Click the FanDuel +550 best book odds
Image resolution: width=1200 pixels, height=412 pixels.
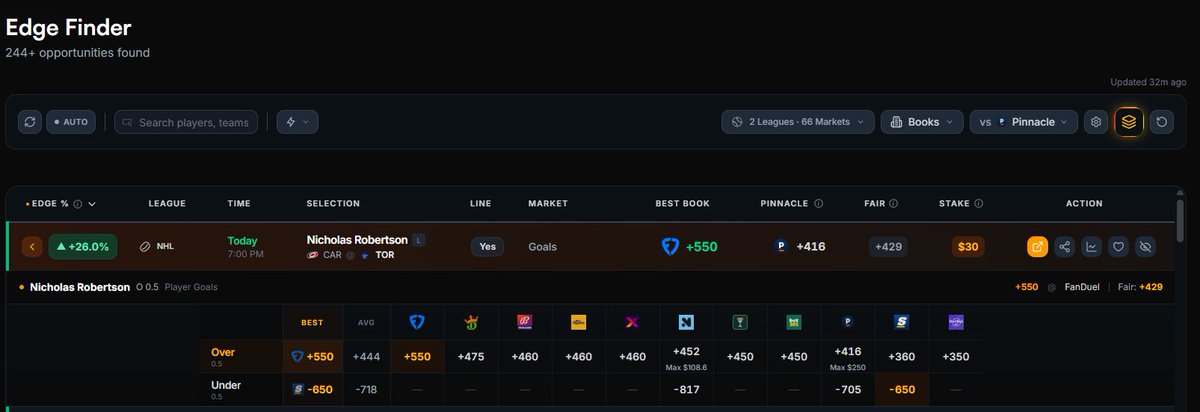[690, 246]
